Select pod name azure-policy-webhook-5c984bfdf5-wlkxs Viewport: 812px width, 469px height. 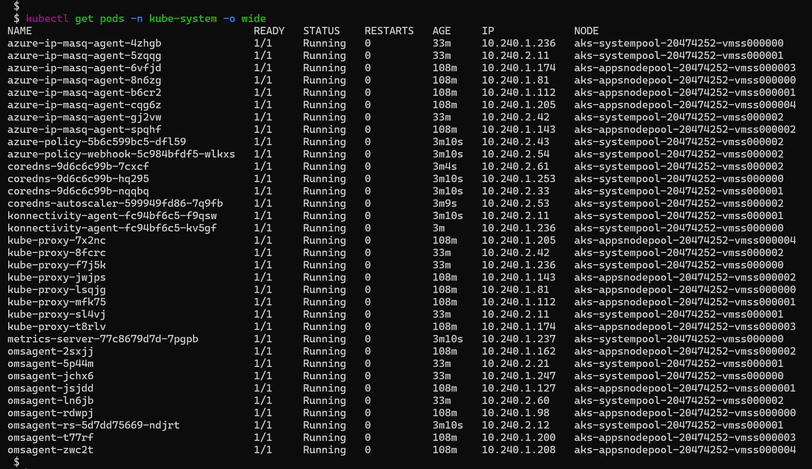[121, 154]
